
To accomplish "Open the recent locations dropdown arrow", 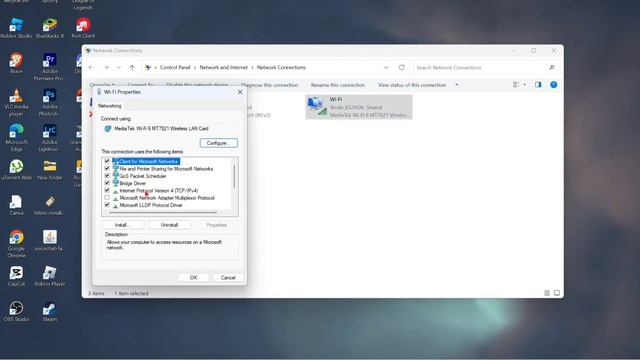I will [x=119, y=67].
